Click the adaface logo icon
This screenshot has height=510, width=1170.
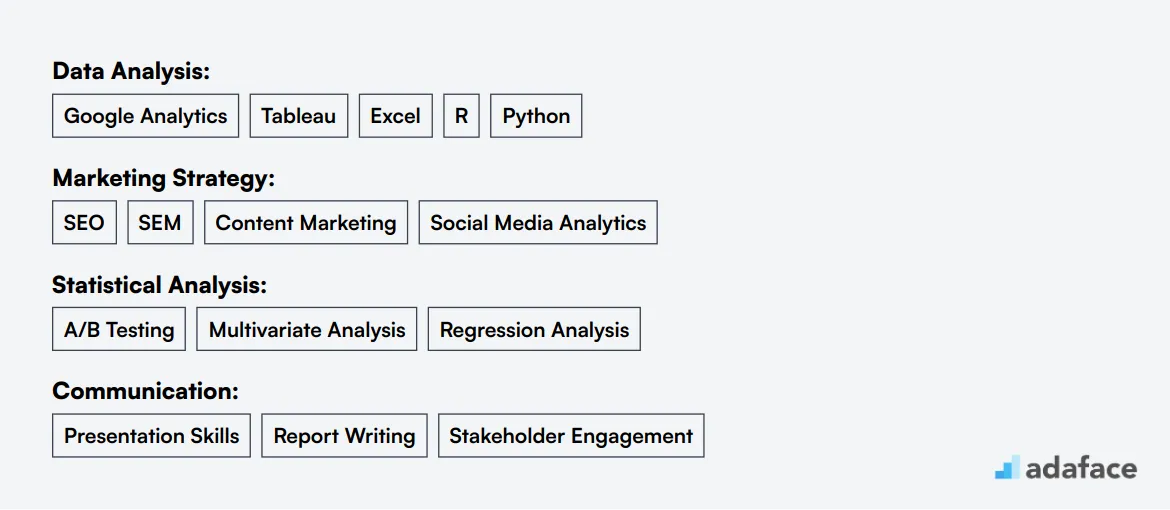tap(1007, 467)
